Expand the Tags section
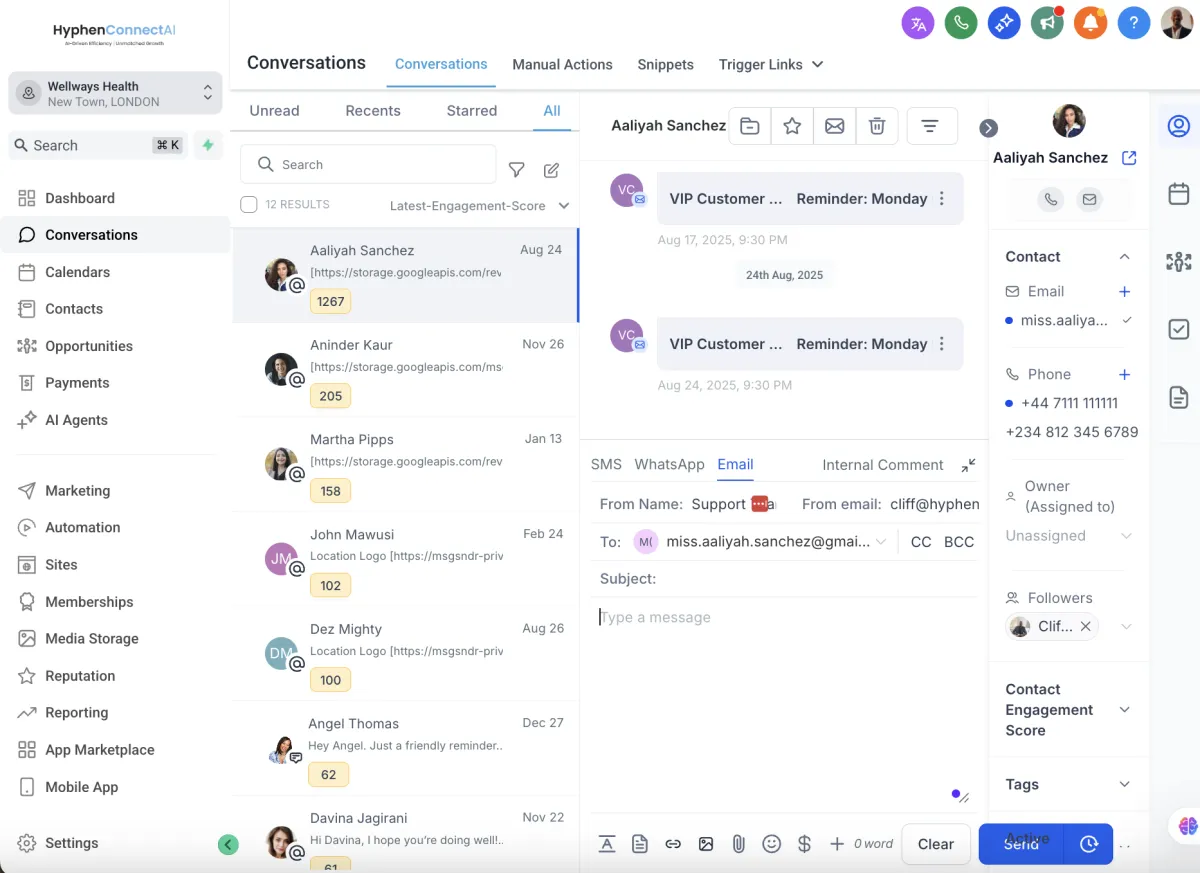Screen dimensions: 1200x873 (x=1124, y=785)
